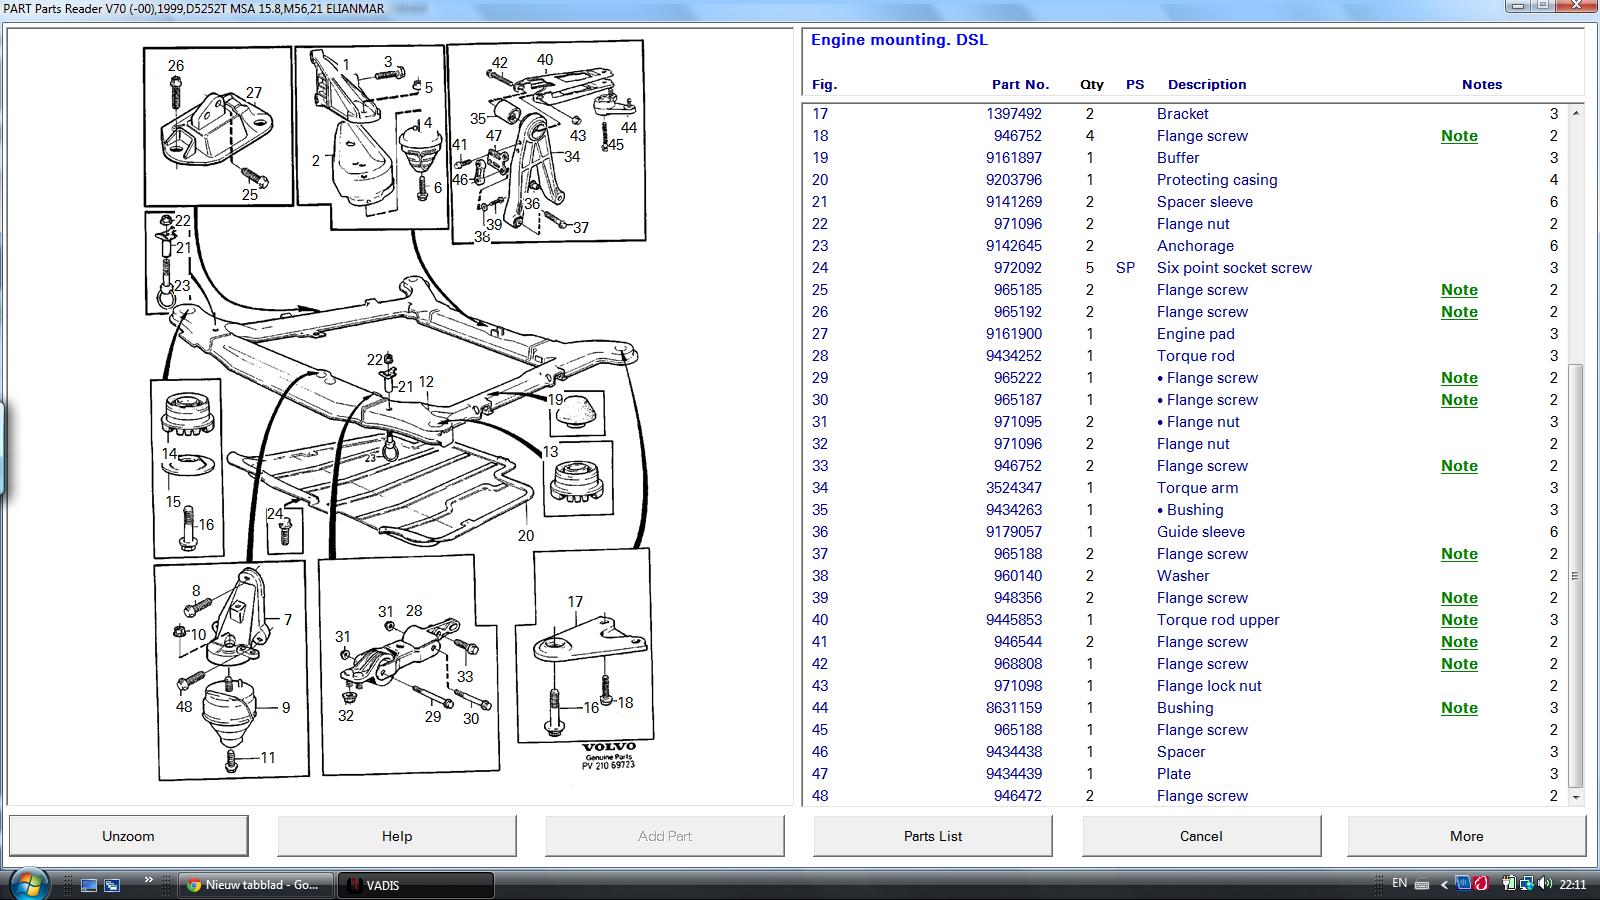This screenshot has width=1600, height=900.
Task: Switch to the Chrome Nieuw tabblad window
Action: [252, 885]
